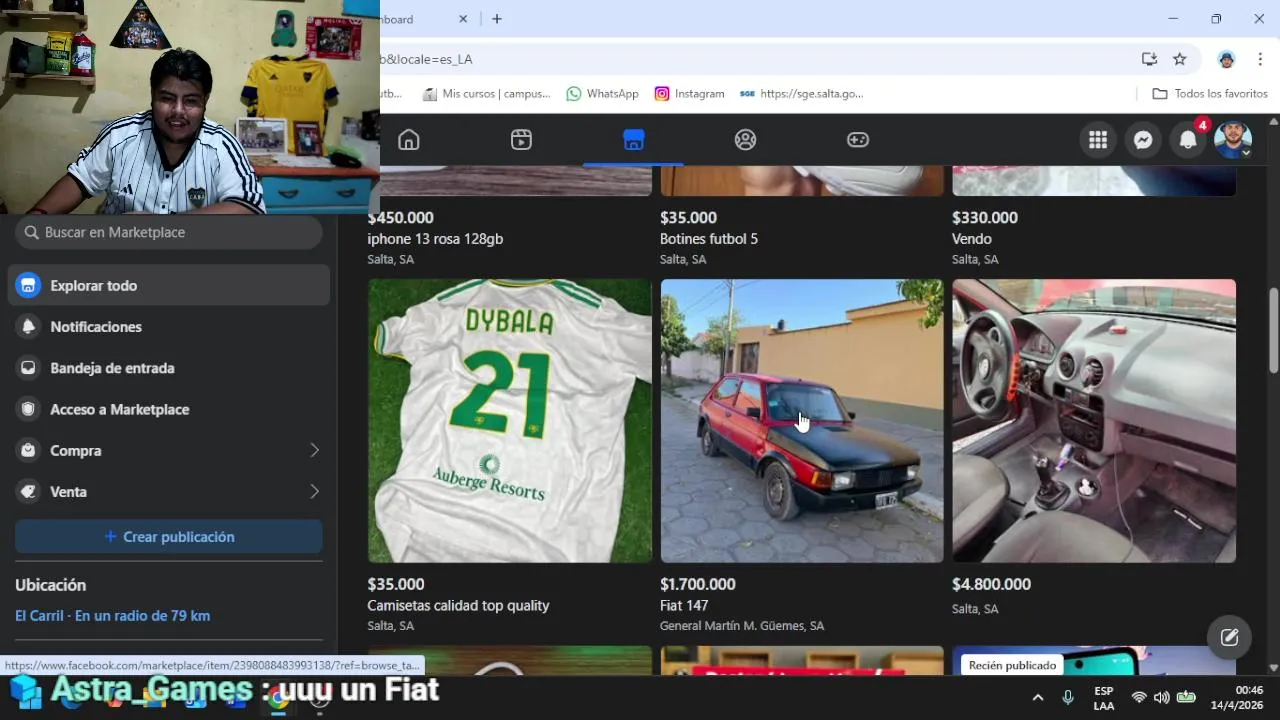Open Instagram bookmark
The height and width of the screenshot is (720, 1280).
click(689, 93)
